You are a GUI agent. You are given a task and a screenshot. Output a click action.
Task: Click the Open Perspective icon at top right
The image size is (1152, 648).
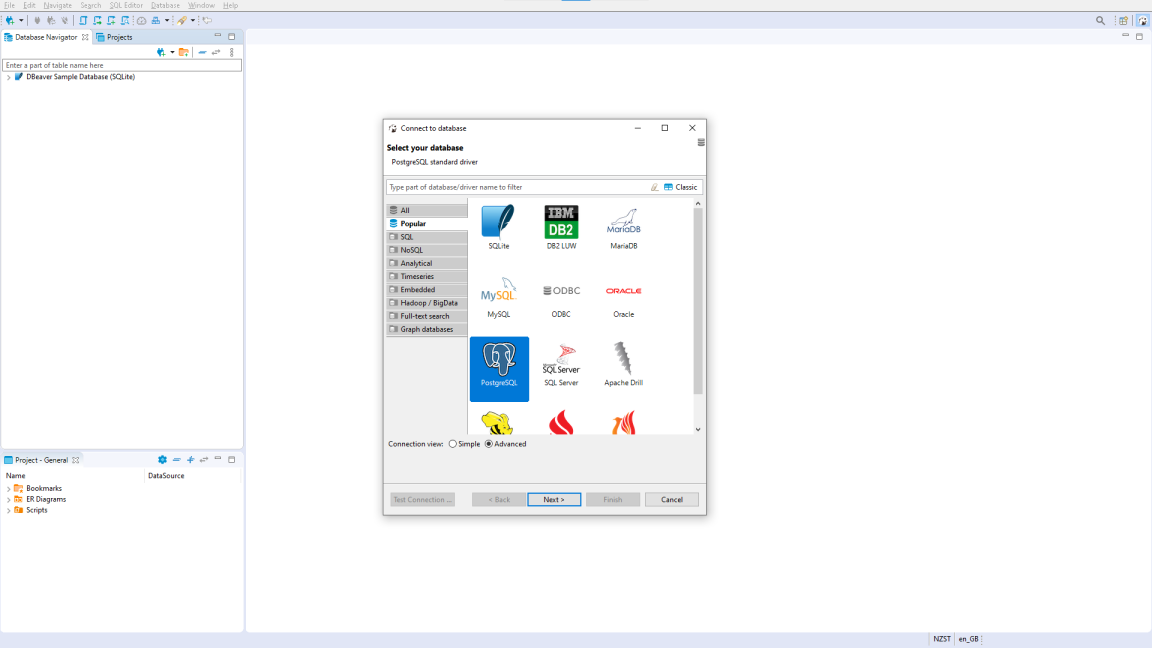[x=1123, y=21]
